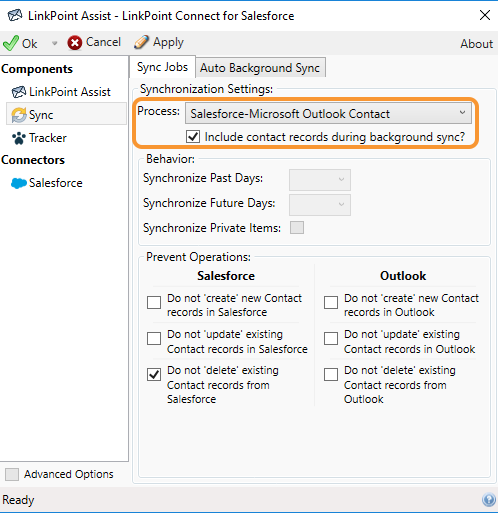The height and width of the screenshot is (513, 498).
Task: Toggle the Advanced Options checkbox
Action: pos(12,474)
